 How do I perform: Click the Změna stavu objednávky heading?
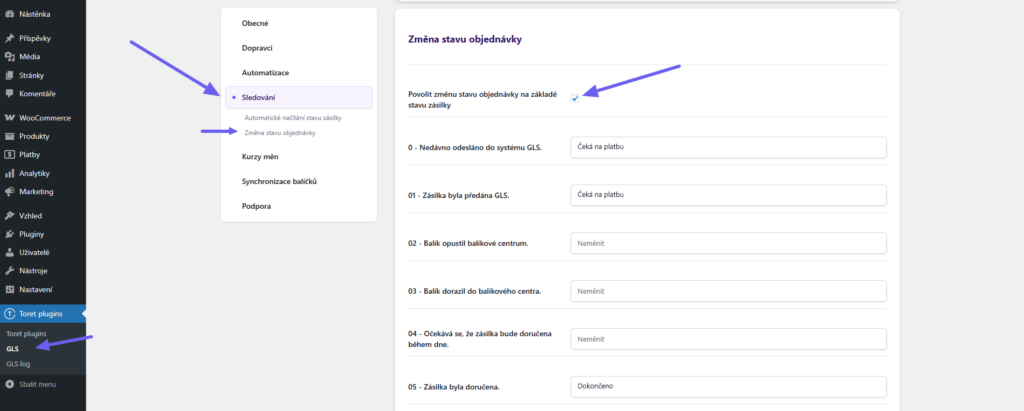464,39
